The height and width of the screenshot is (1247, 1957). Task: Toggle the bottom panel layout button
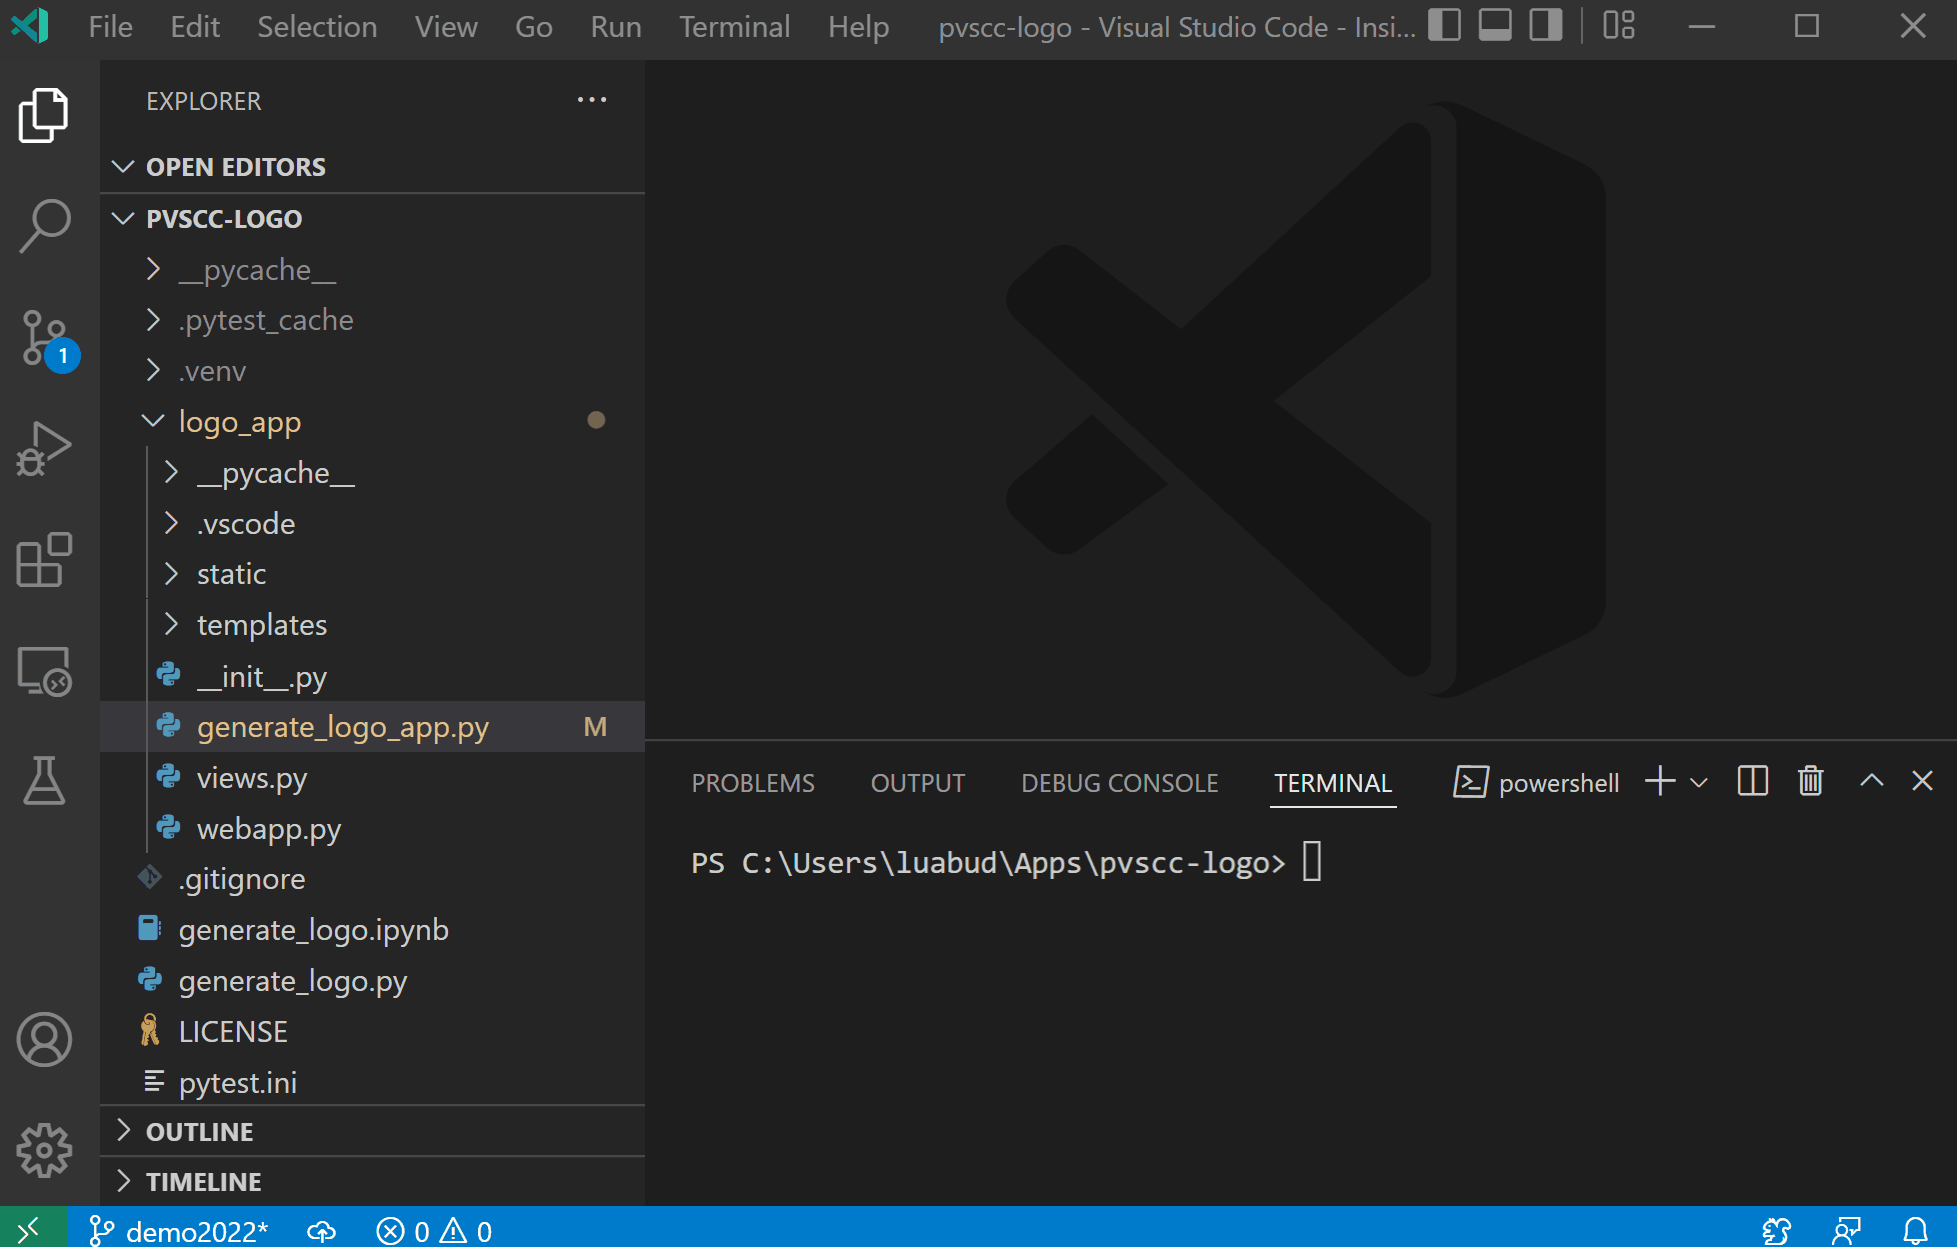tap(1495, 26)
